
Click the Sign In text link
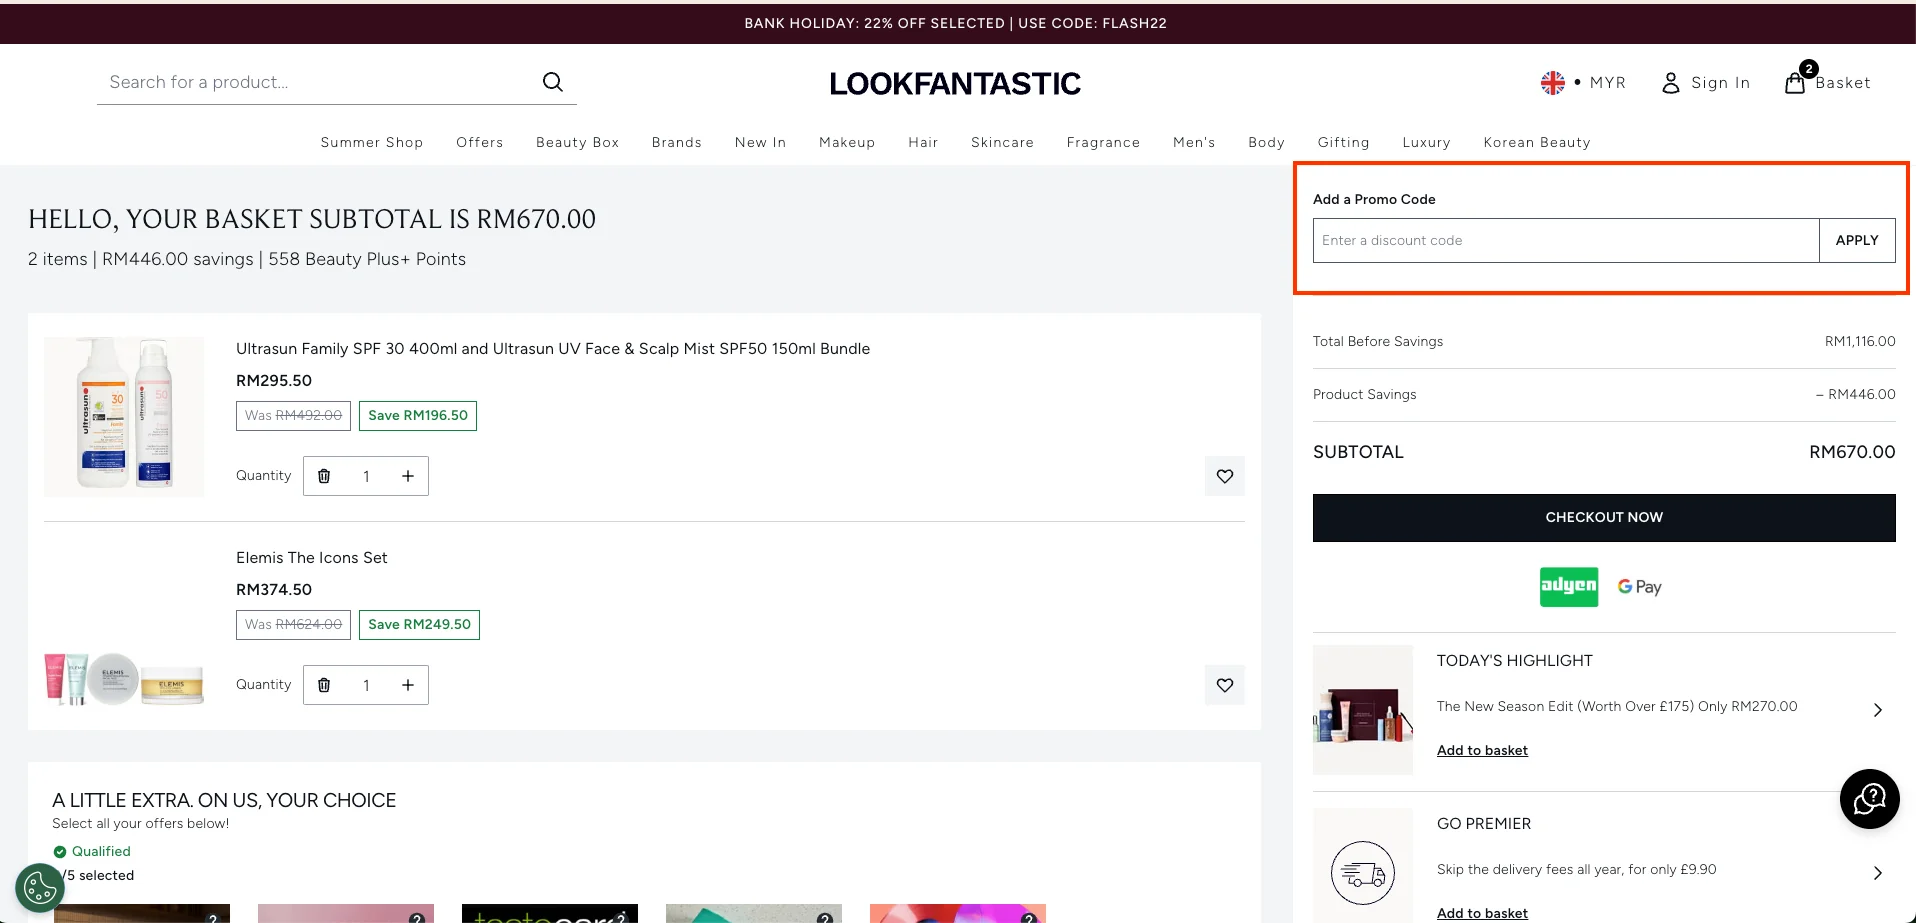1721,83
